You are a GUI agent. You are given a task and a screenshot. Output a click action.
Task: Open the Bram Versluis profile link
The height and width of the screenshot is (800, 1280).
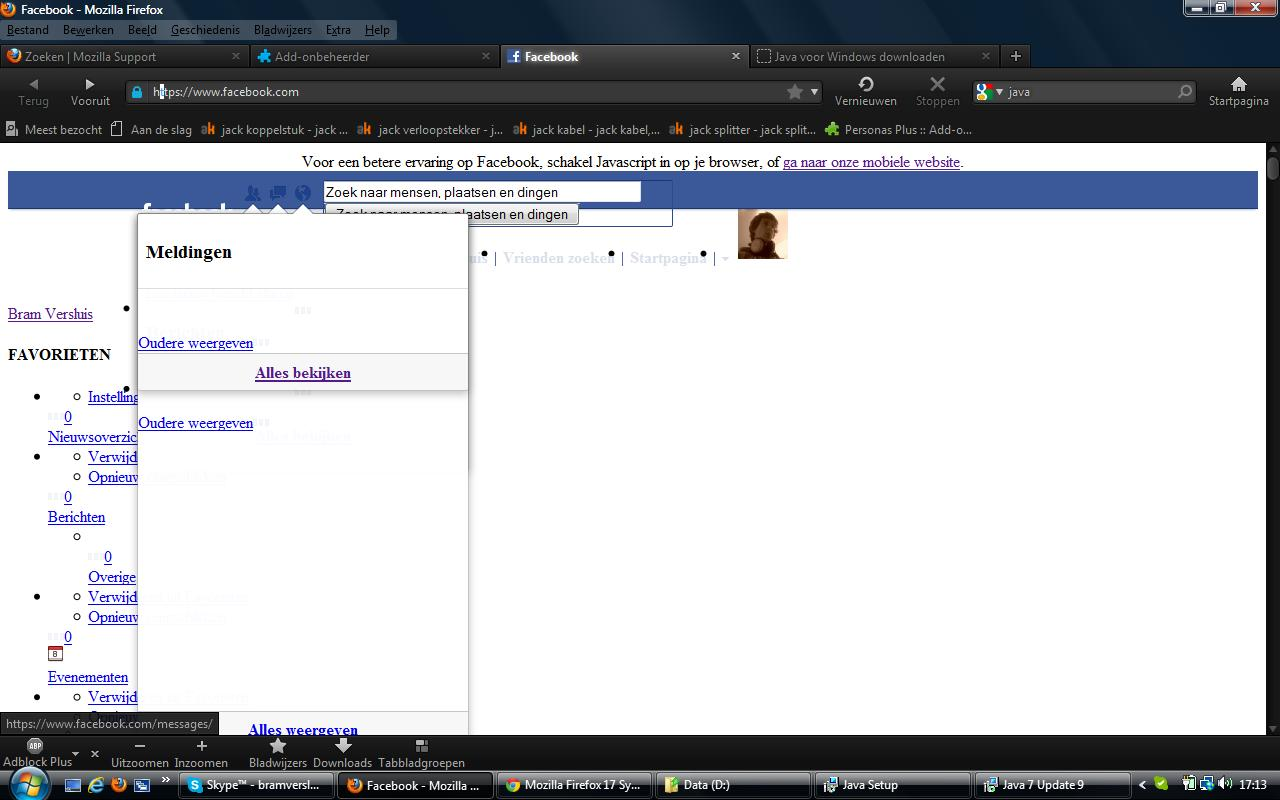click(50, 314)
